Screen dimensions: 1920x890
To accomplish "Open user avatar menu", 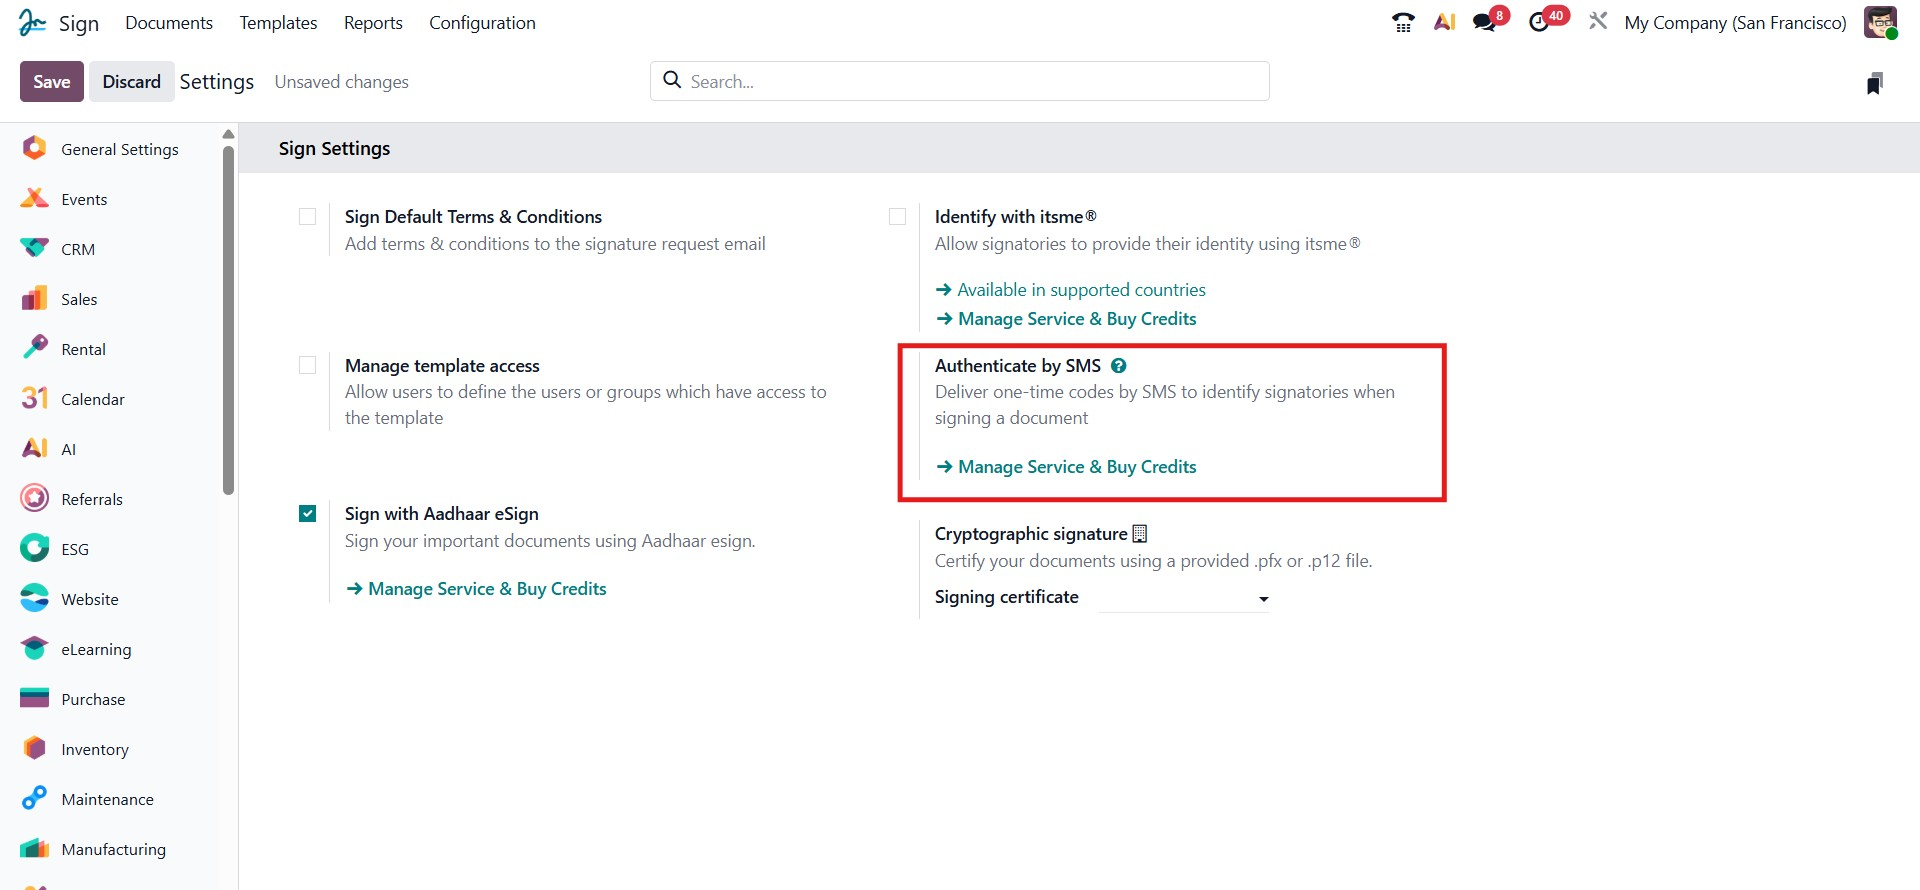I will coord(1880,22).
